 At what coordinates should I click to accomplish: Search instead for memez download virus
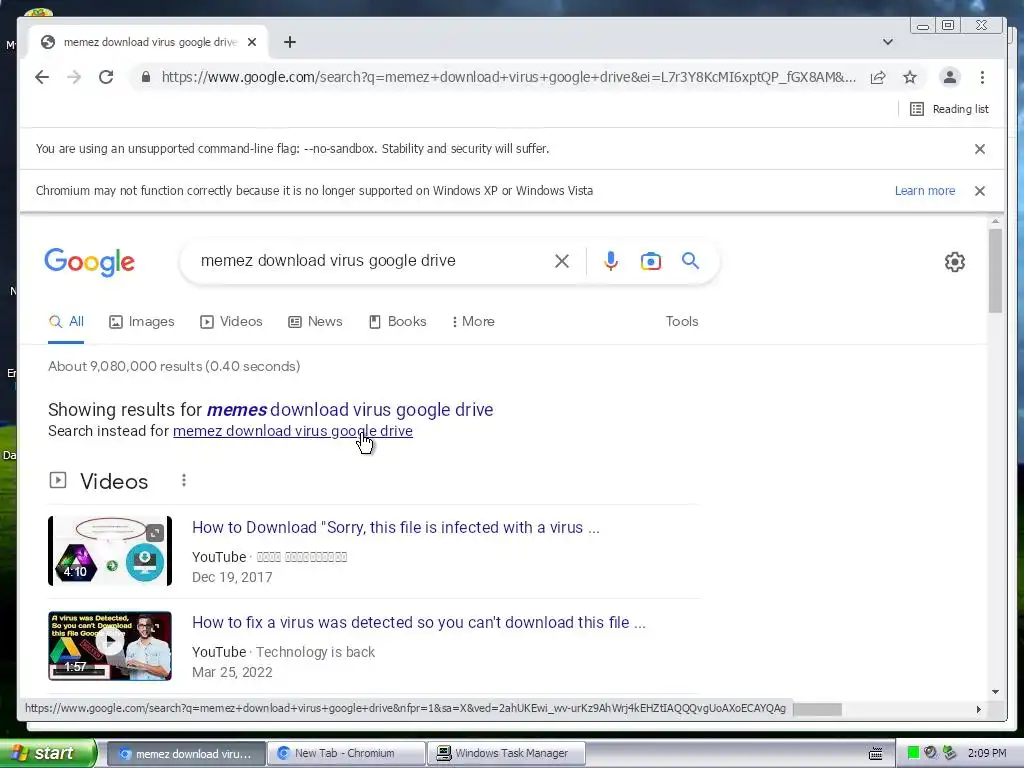pos(293,431)
